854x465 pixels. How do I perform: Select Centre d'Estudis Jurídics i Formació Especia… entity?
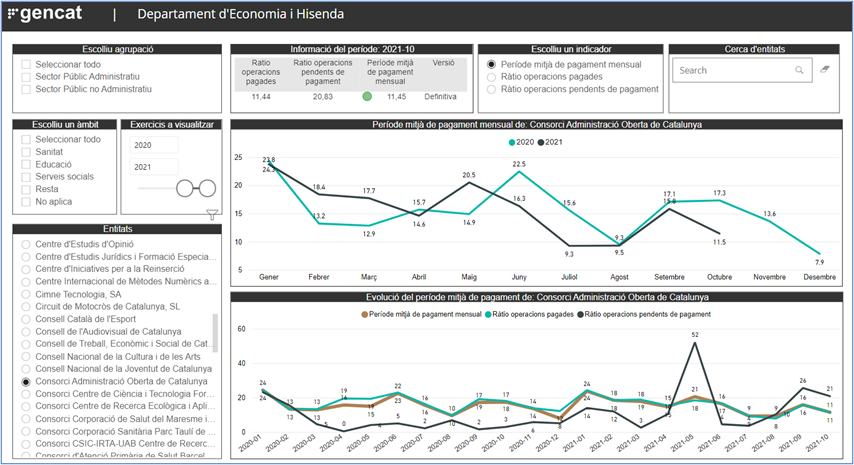coord(26,257)
